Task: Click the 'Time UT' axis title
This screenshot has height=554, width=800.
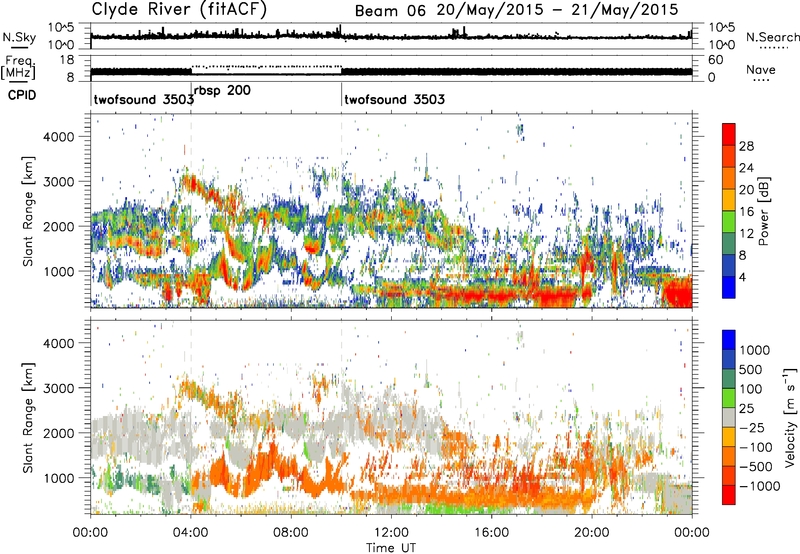Action: click(391, 548)
